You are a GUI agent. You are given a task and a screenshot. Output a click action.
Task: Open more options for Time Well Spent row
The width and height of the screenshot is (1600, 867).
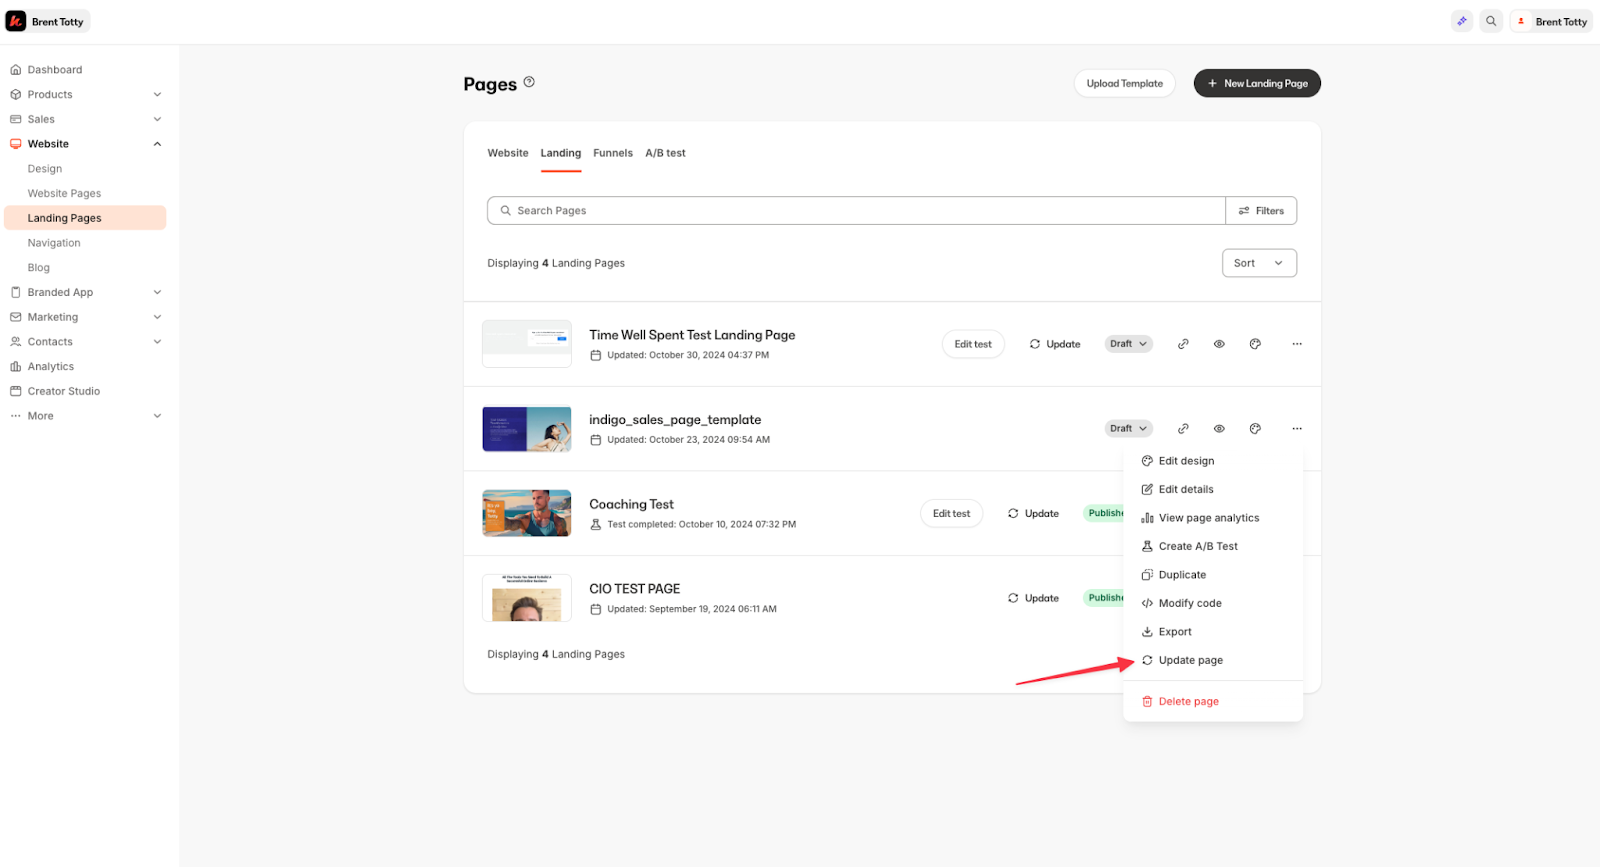point(1297,344)
